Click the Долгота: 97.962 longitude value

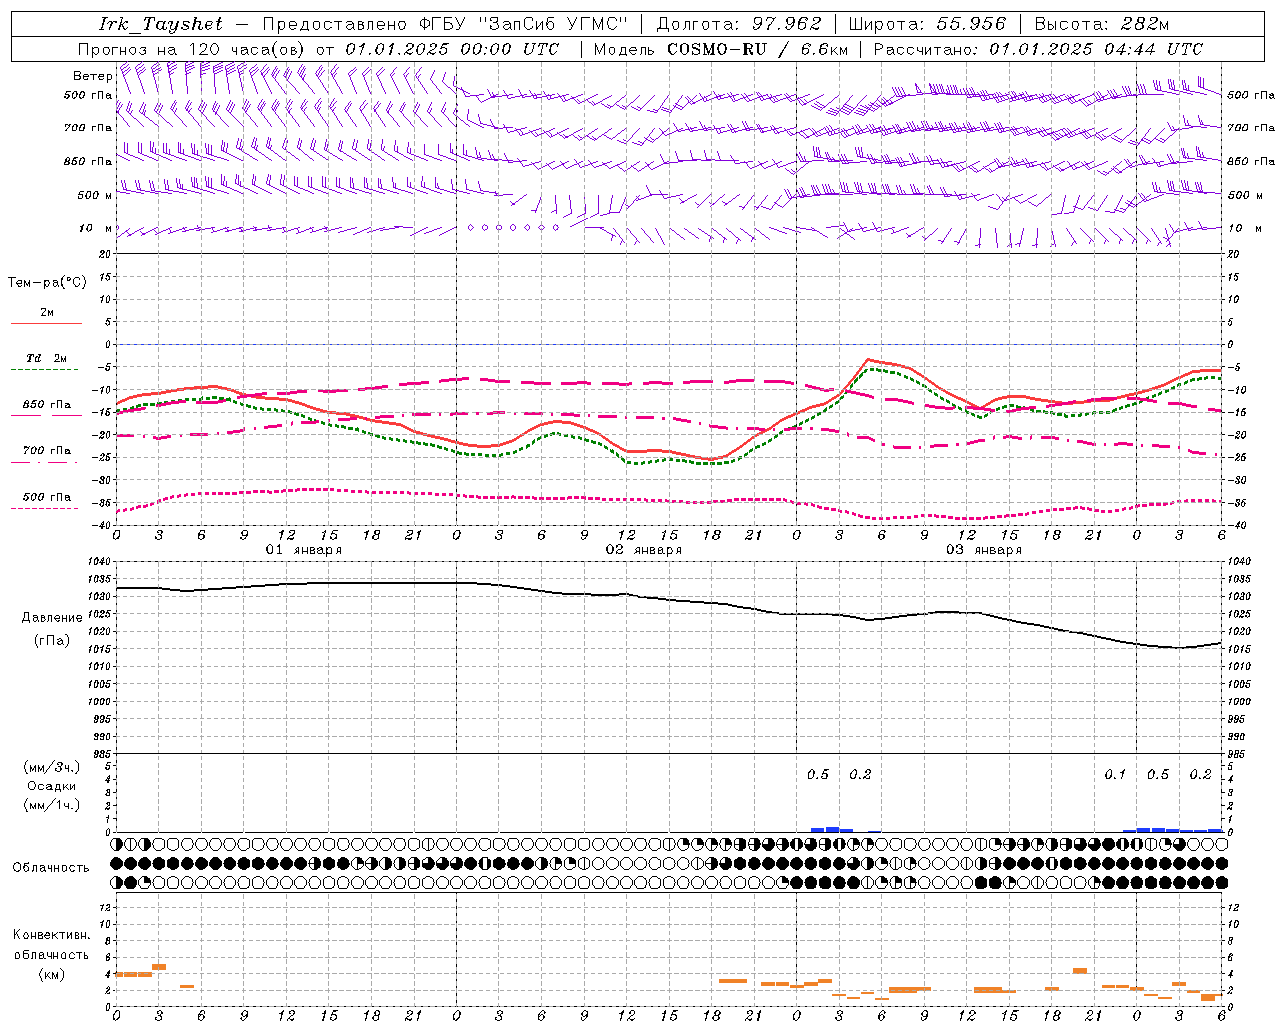[738, 24]
